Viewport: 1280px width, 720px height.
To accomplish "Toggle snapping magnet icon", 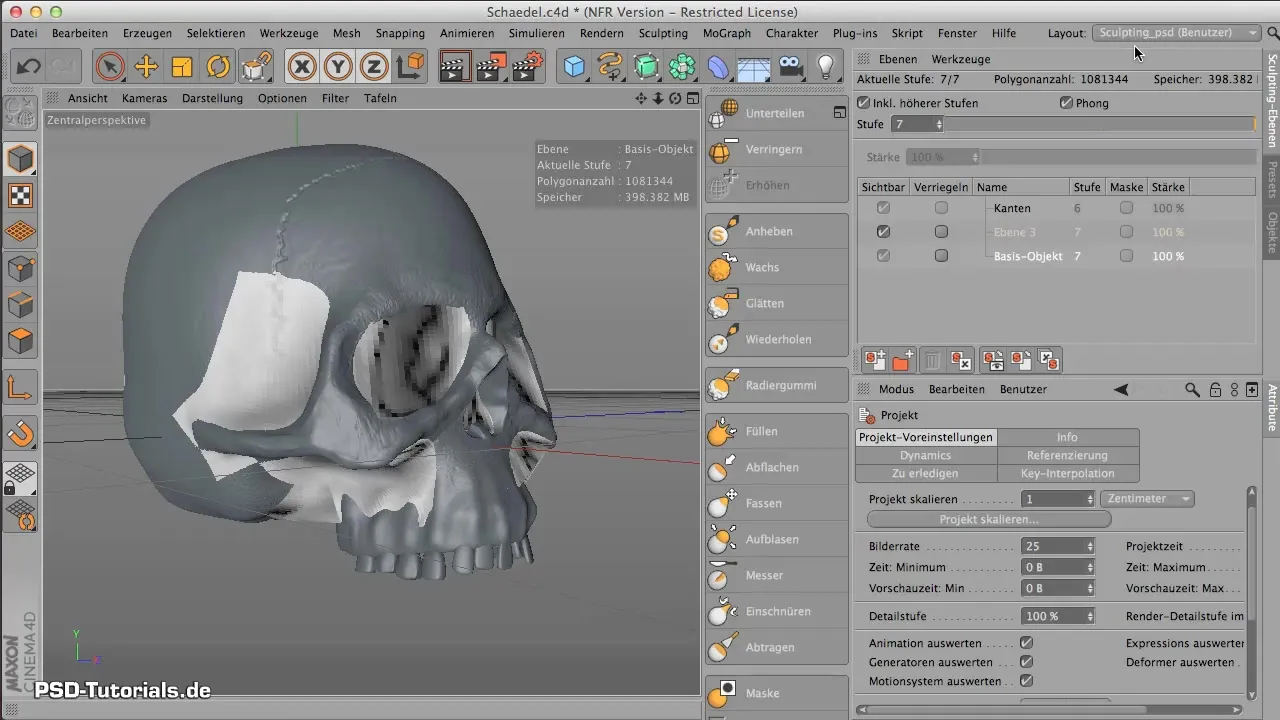I will pos(21,434).
